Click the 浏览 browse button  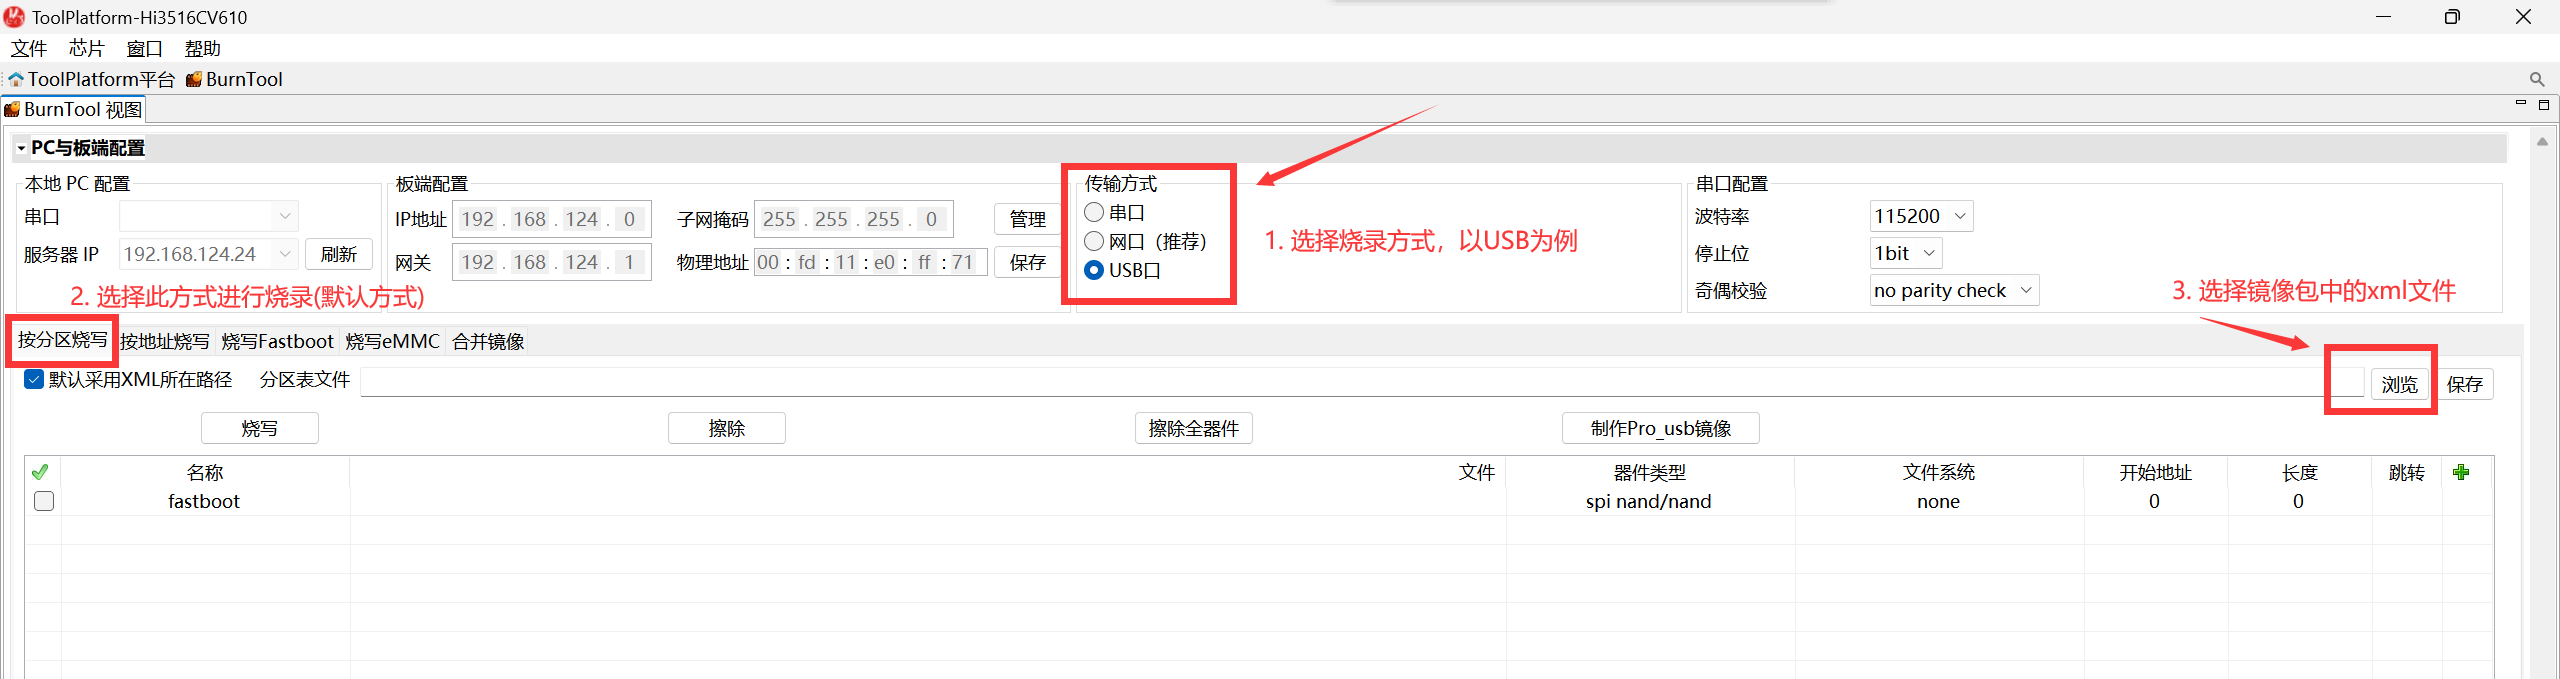tap(2399, 384)
